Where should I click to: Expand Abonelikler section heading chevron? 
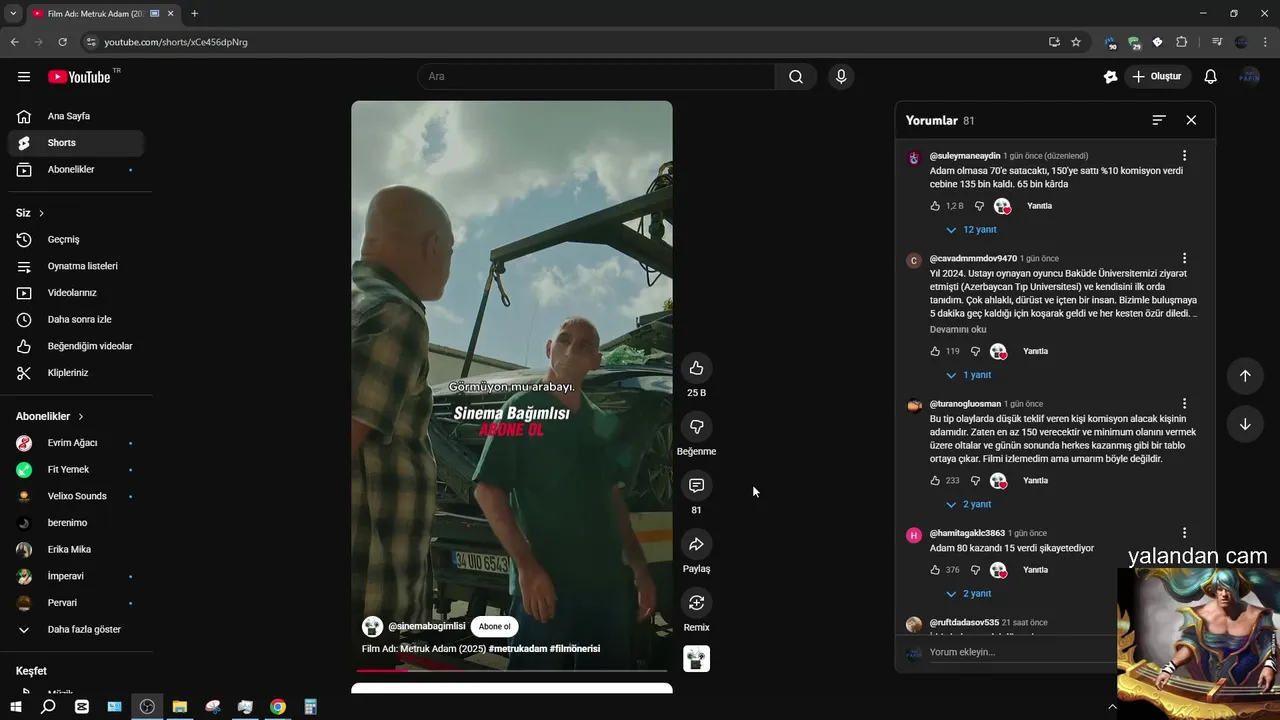tap(81, 416)
